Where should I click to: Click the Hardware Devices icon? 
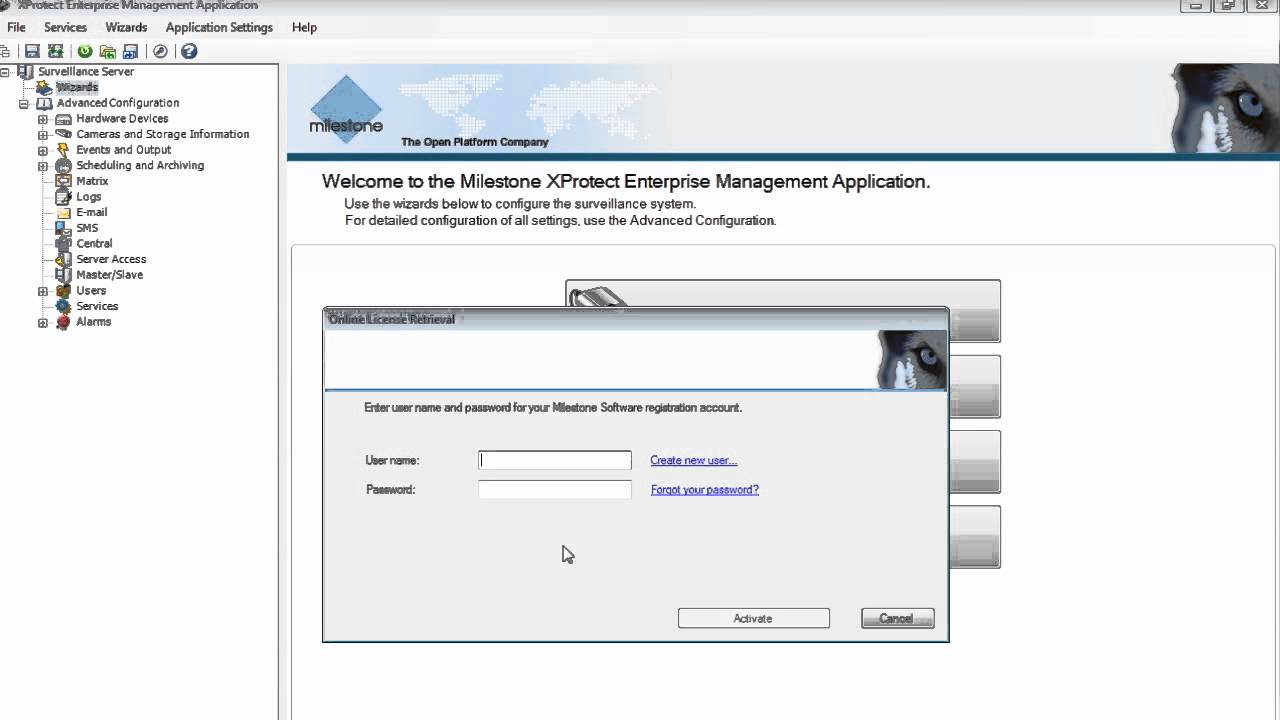[64, 119]
